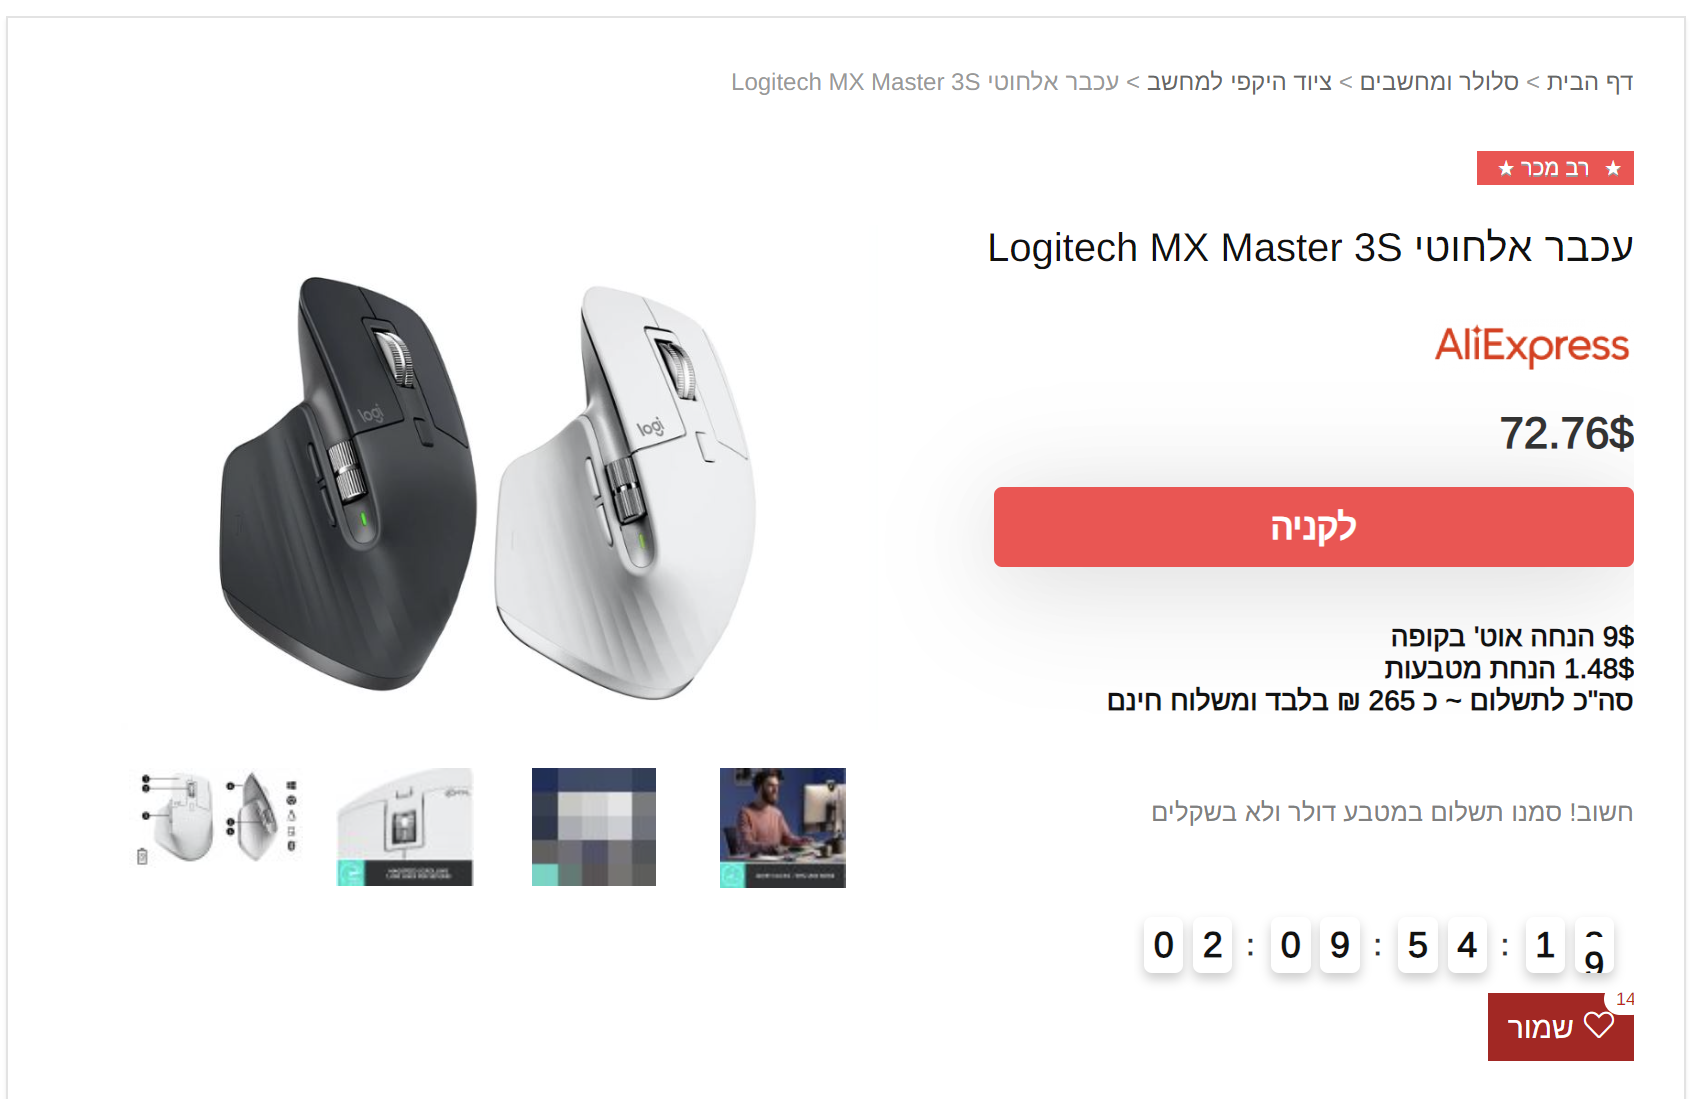This screenshot has width=1708, height=1099.
Task: Click the 72.76$ price
Action: pyautogui.click(x=1567, y=433)
